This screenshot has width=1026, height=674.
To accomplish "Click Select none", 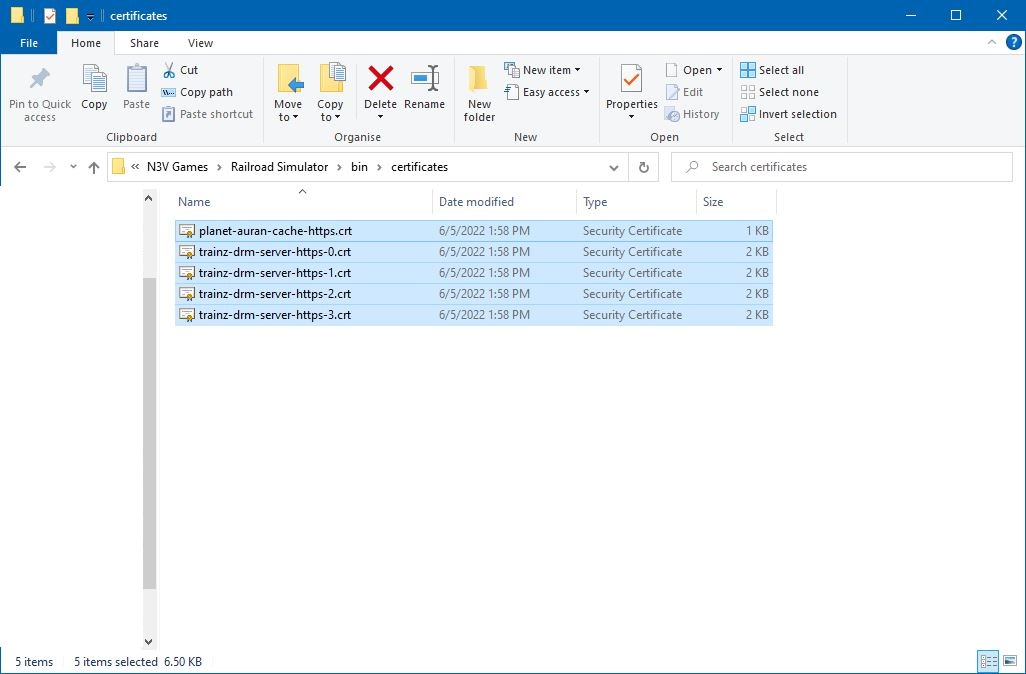I will click(x=779, y=92).
